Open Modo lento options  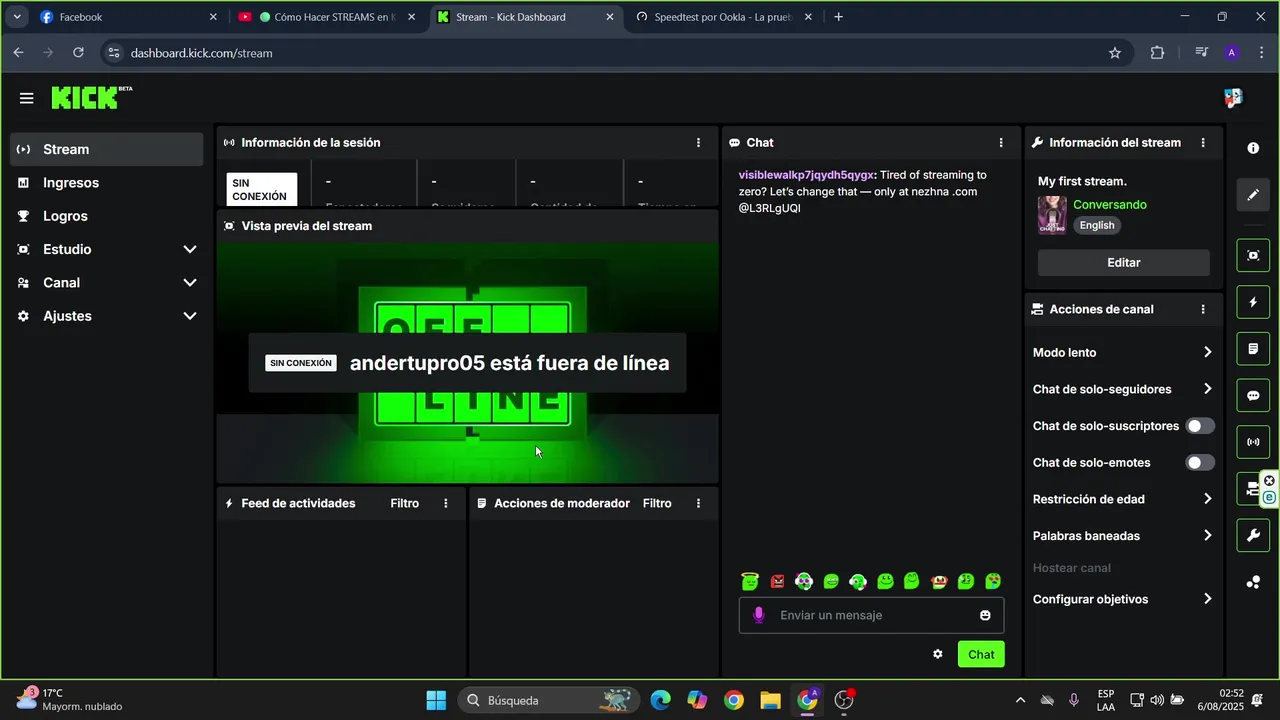click(1123, 352)
